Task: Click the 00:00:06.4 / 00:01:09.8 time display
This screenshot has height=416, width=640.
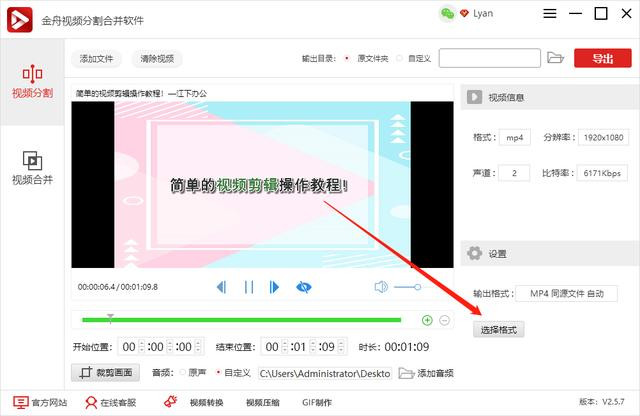Action: [118, 287]
